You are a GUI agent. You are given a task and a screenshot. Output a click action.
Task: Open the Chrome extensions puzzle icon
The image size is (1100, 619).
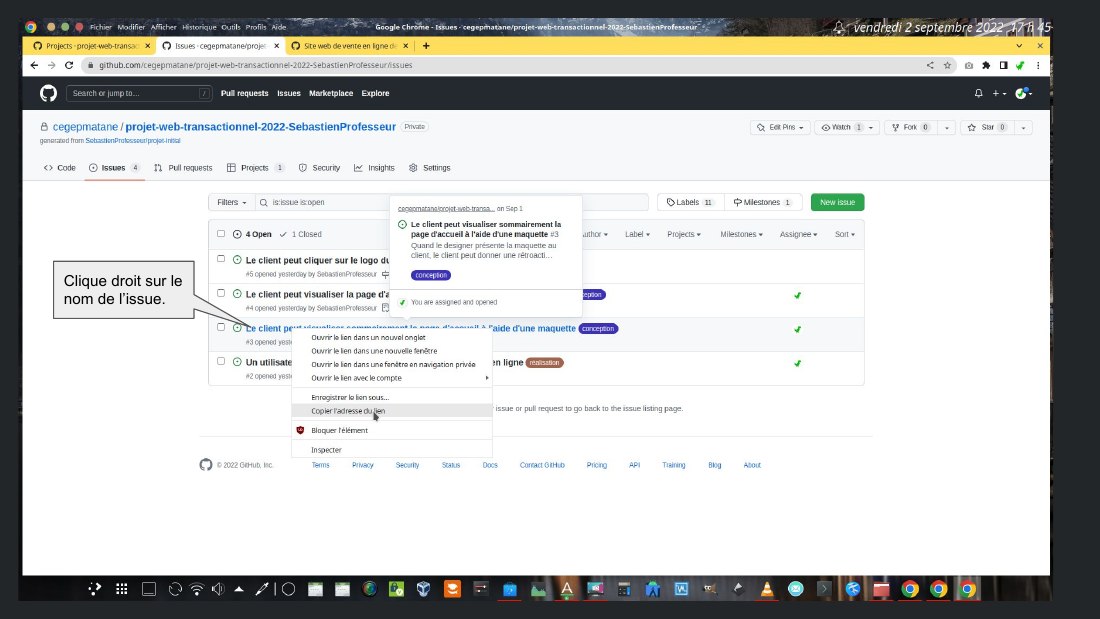[986, 65]
